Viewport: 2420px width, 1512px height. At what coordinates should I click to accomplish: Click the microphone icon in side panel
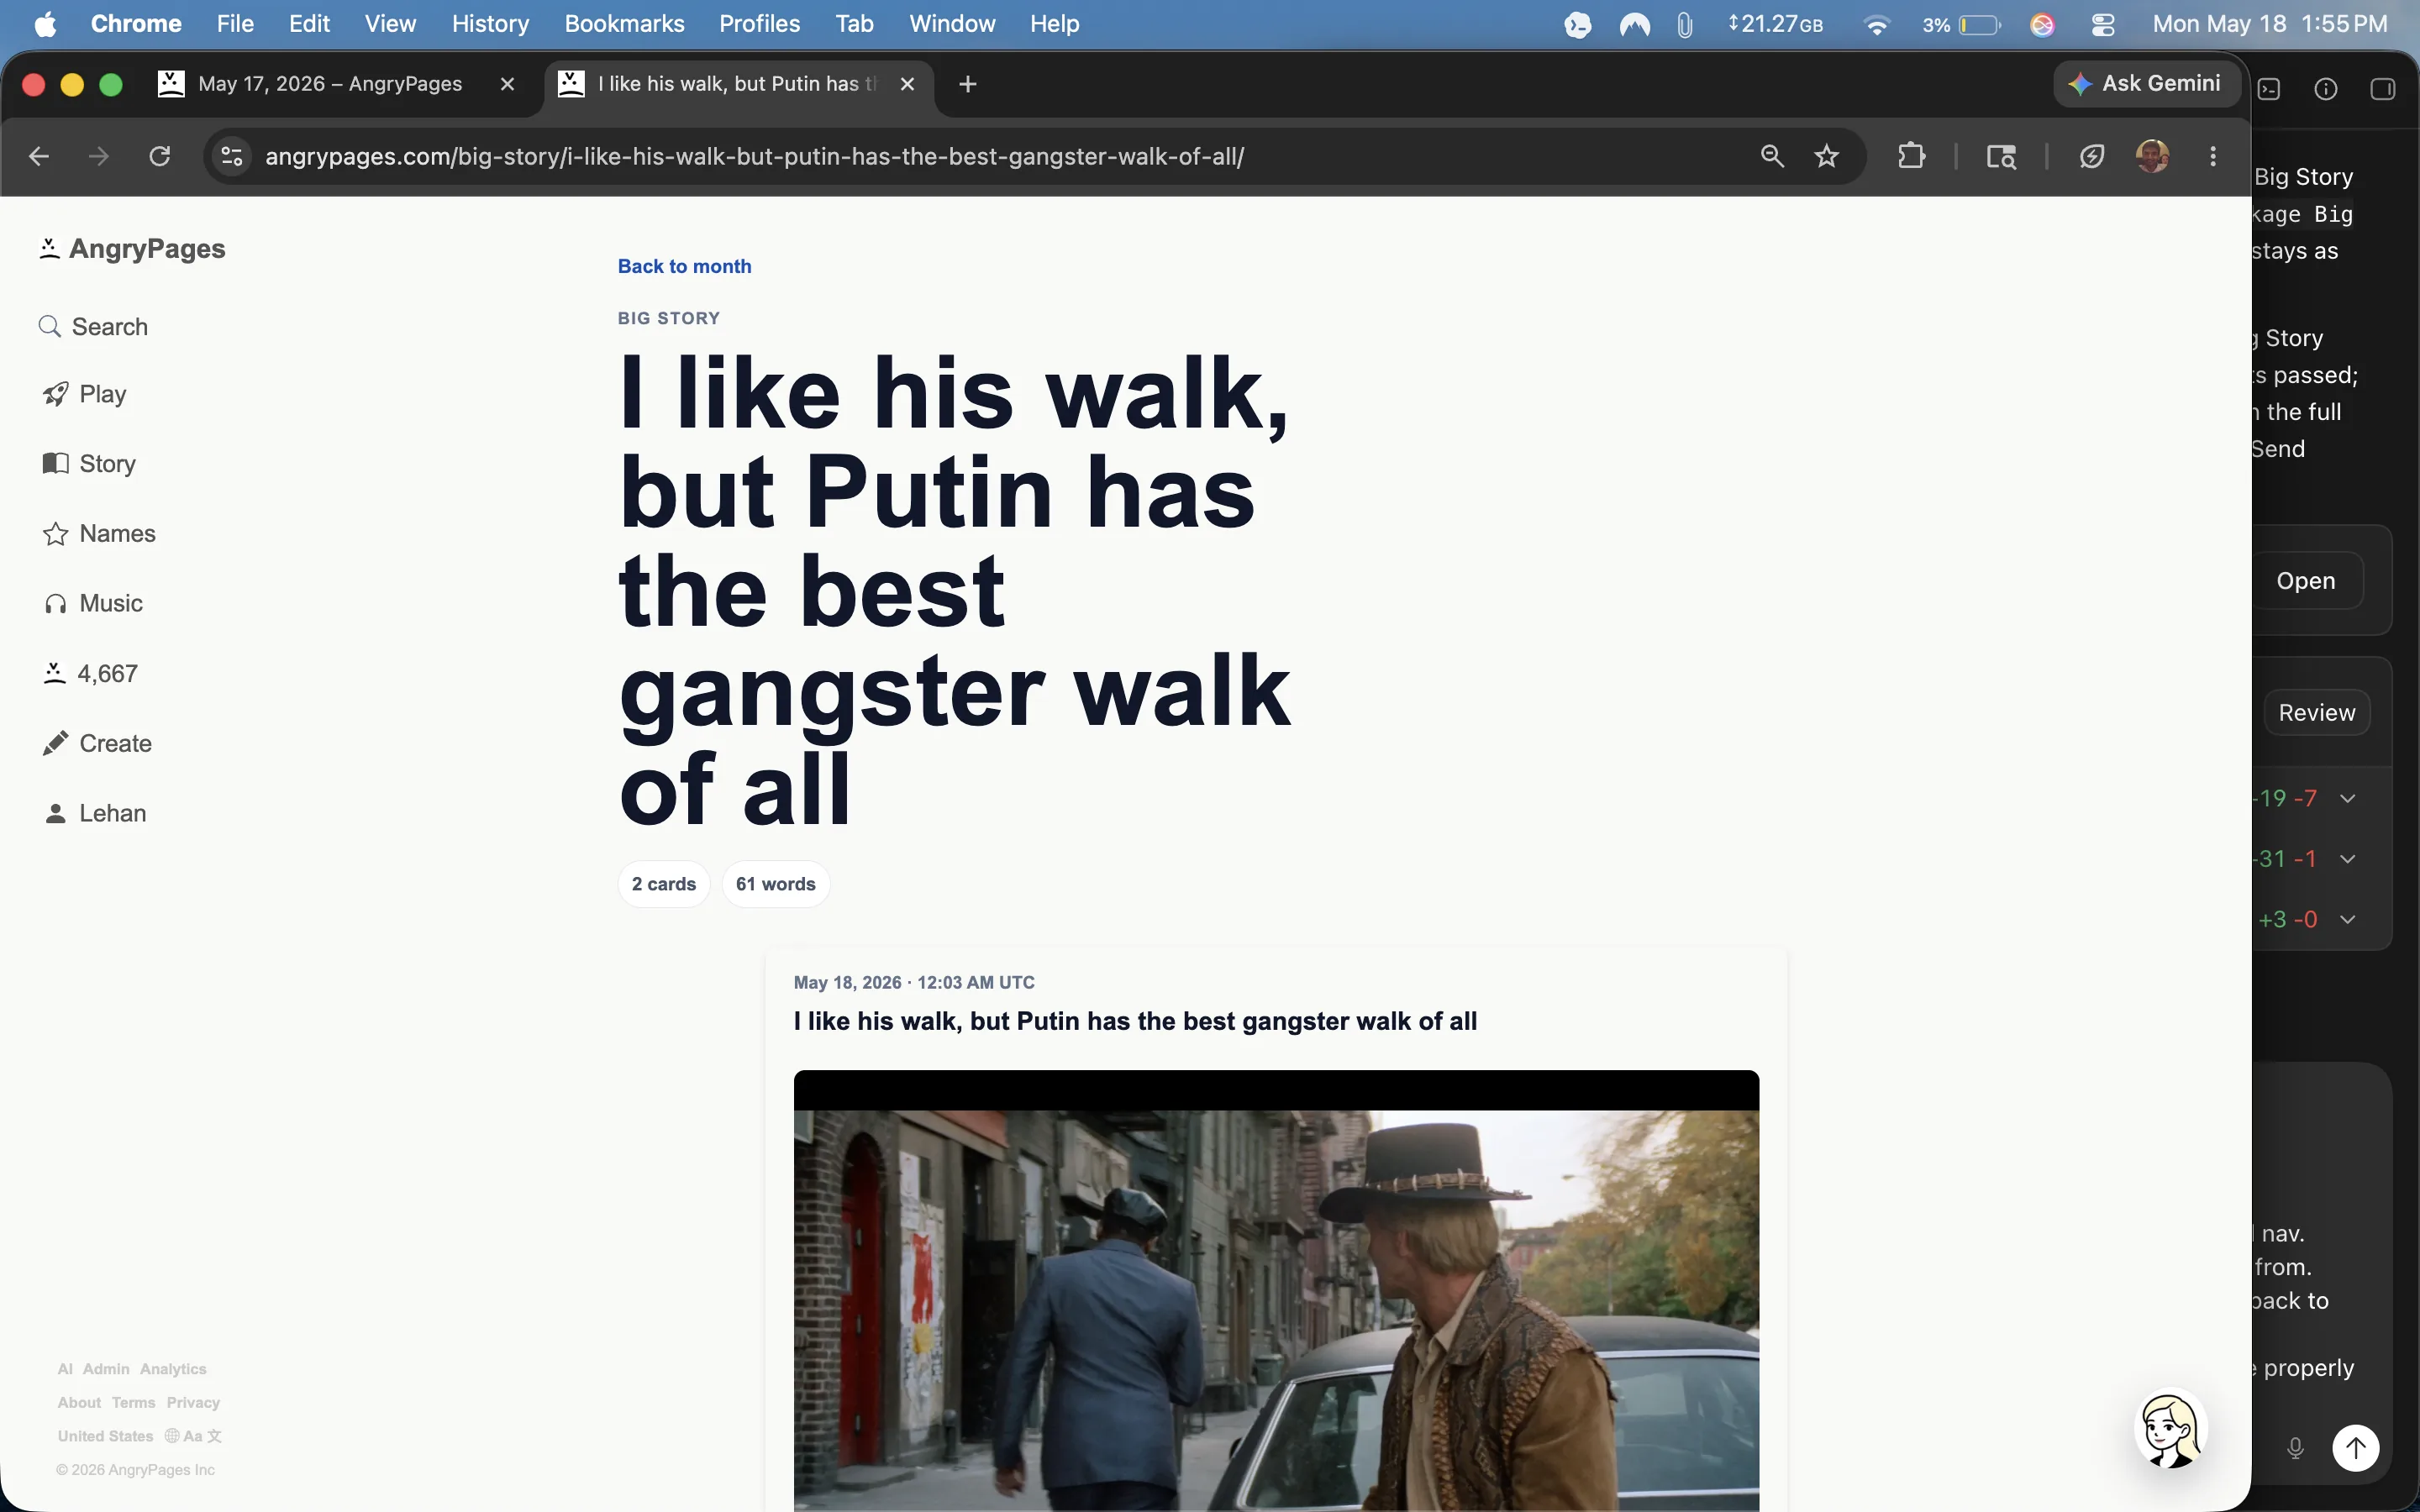click(2296, 1447)
